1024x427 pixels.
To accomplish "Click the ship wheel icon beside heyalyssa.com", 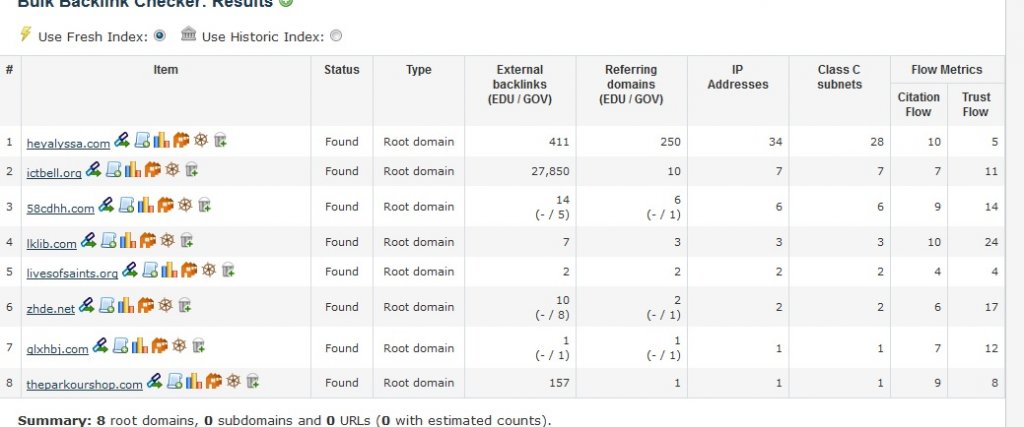I will (x=200, y=140).
